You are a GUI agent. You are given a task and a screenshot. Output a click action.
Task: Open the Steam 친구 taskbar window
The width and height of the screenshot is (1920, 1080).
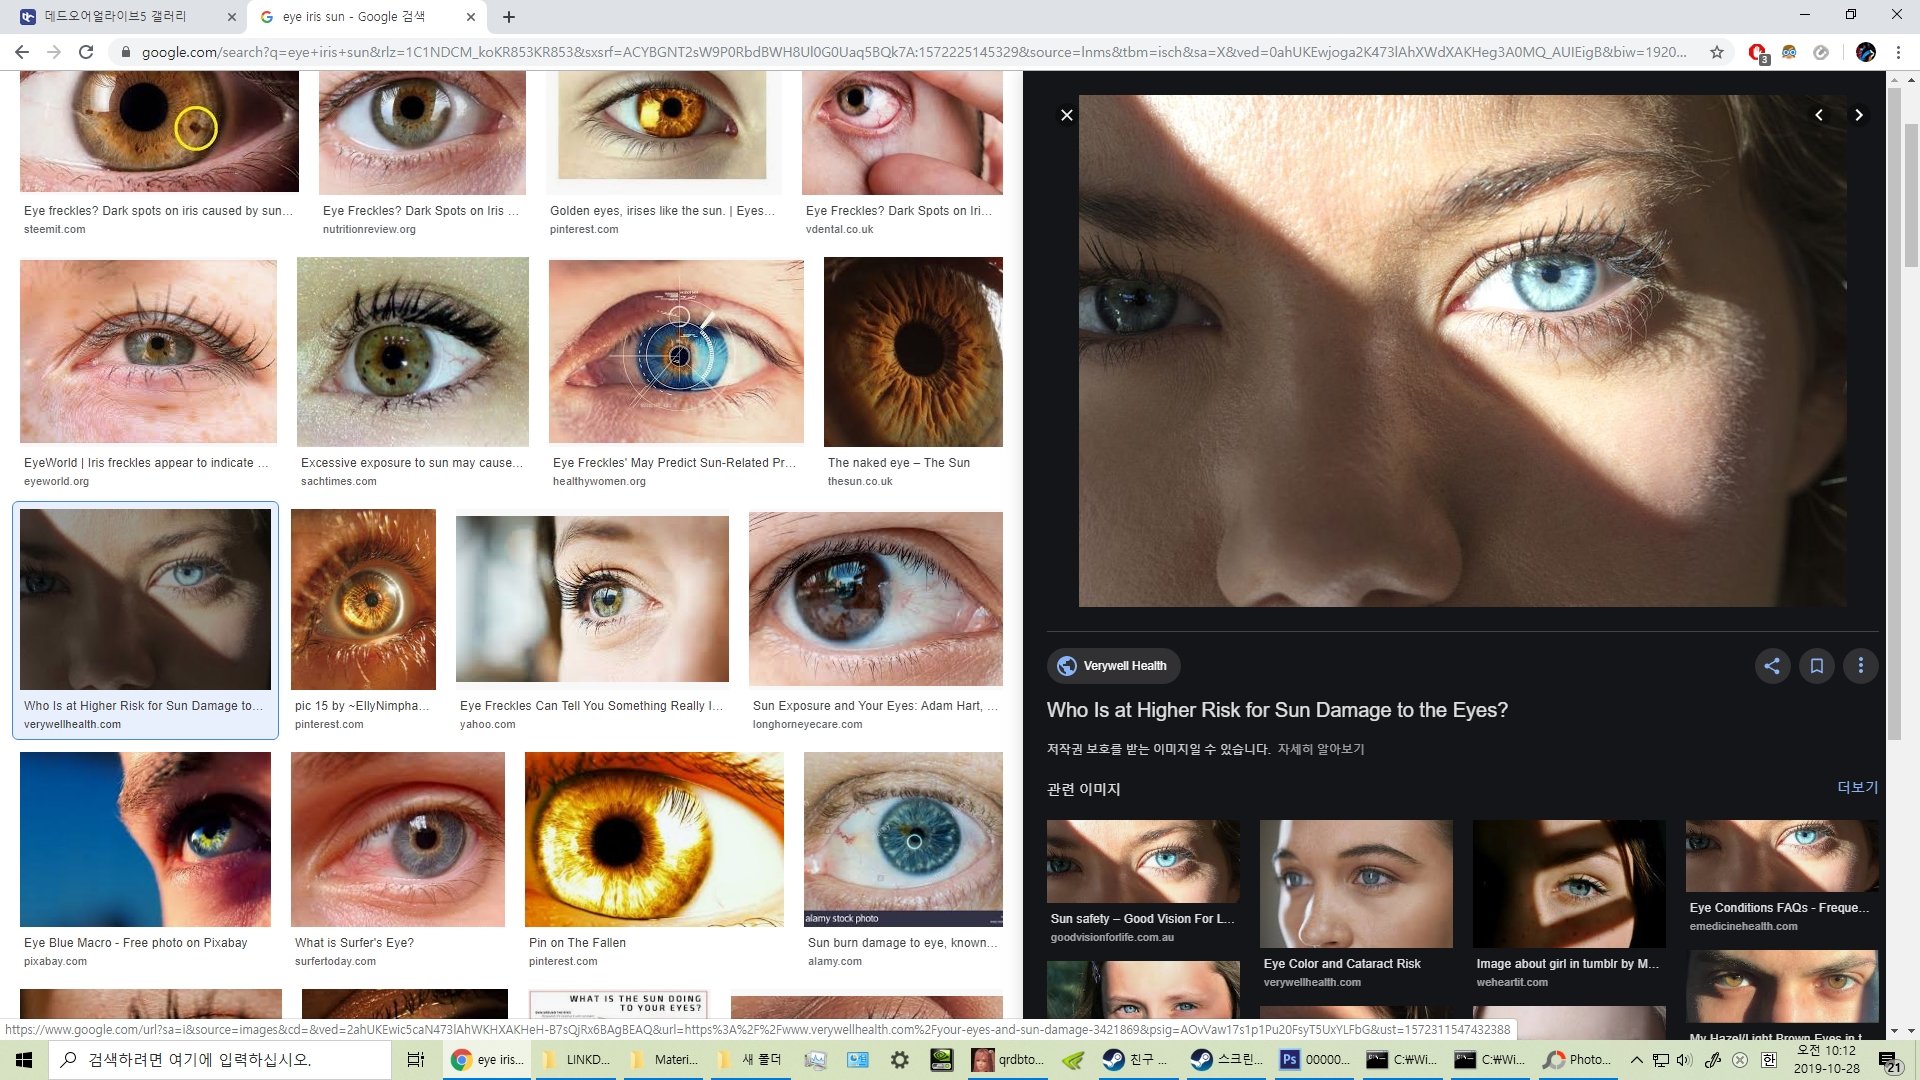tap(1136, 1060)
